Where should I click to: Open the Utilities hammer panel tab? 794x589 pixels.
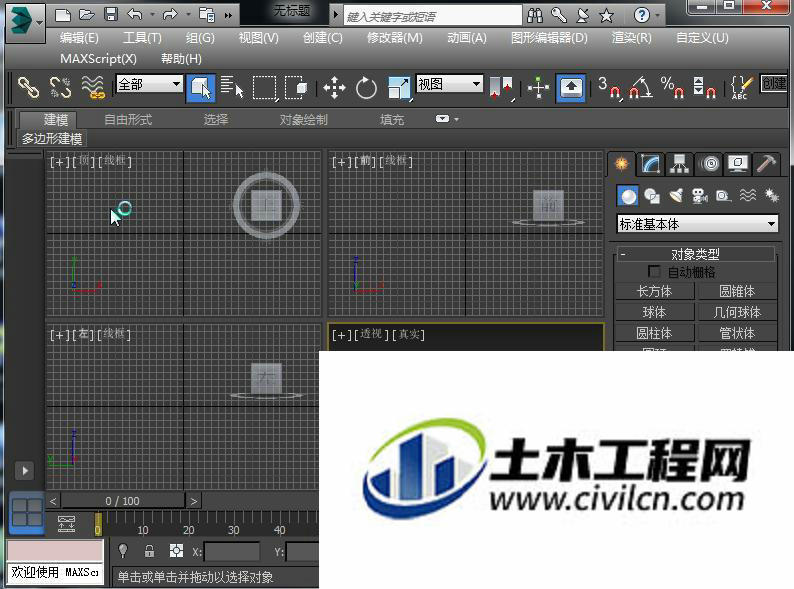pos(767,164)
